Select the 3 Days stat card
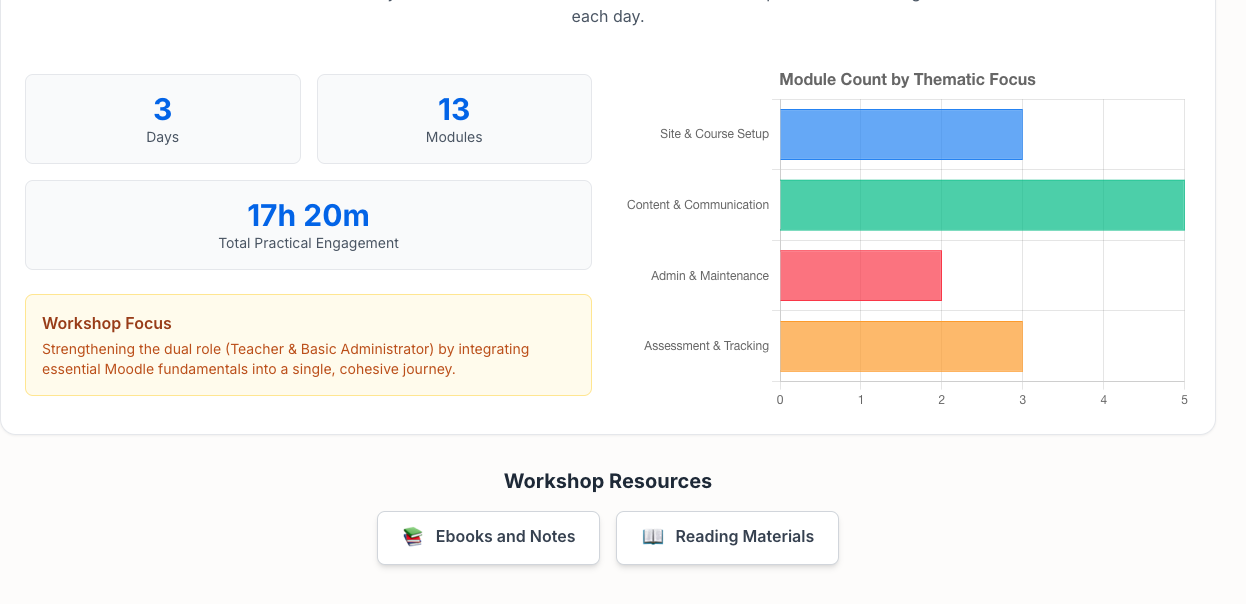 point(162,119)
